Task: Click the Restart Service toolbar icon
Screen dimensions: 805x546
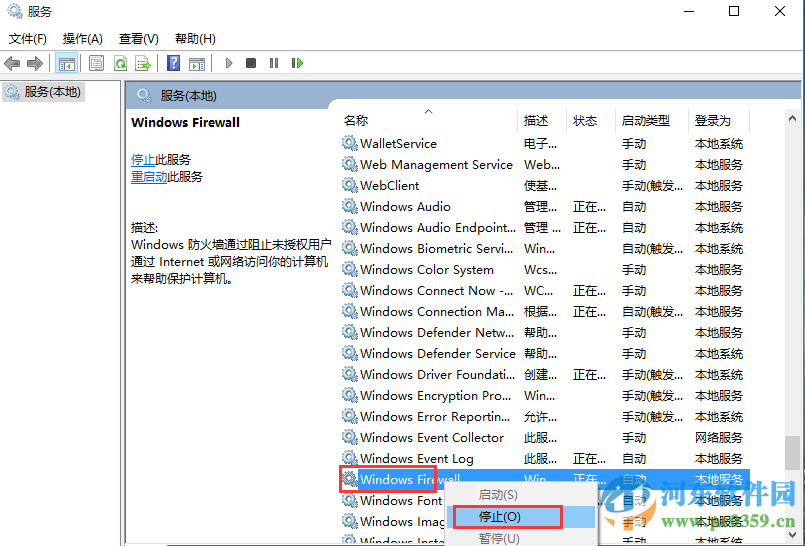Action: point(297,63)
